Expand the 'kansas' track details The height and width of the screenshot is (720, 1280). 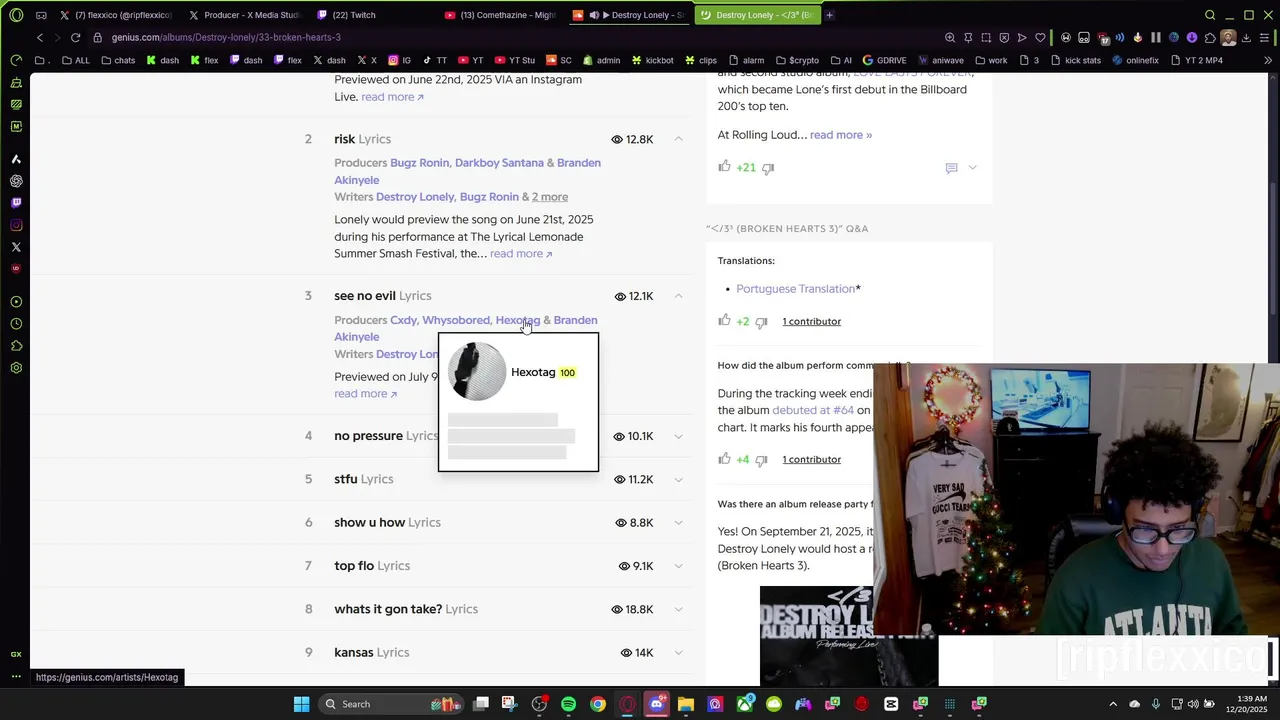click(x=678, y=652)
